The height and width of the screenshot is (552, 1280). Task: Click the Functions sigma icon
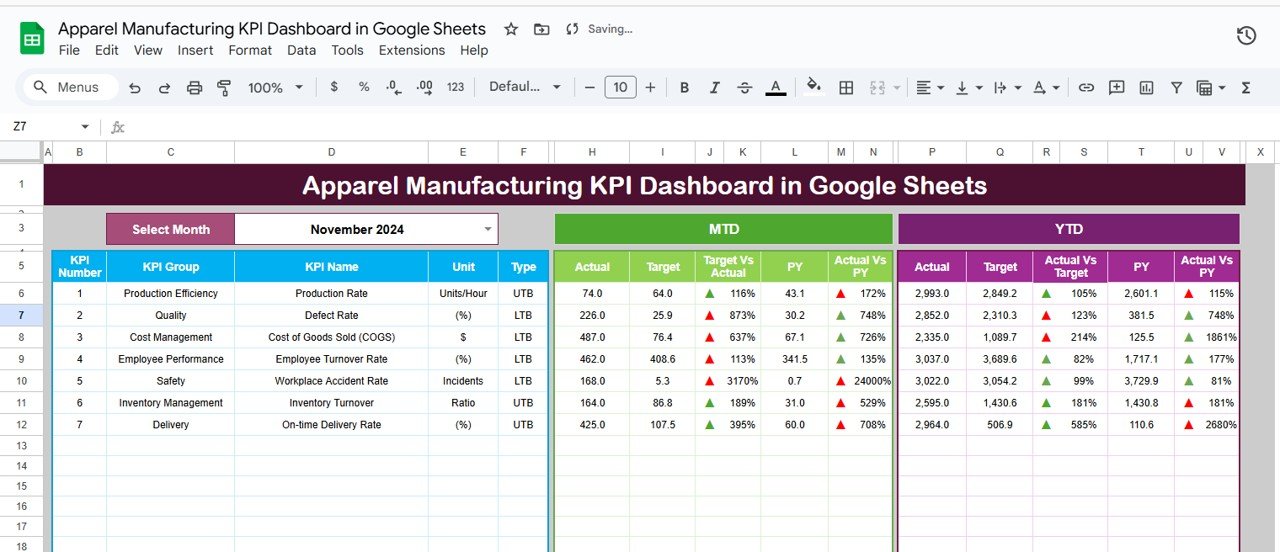[x=1246, y=88]
